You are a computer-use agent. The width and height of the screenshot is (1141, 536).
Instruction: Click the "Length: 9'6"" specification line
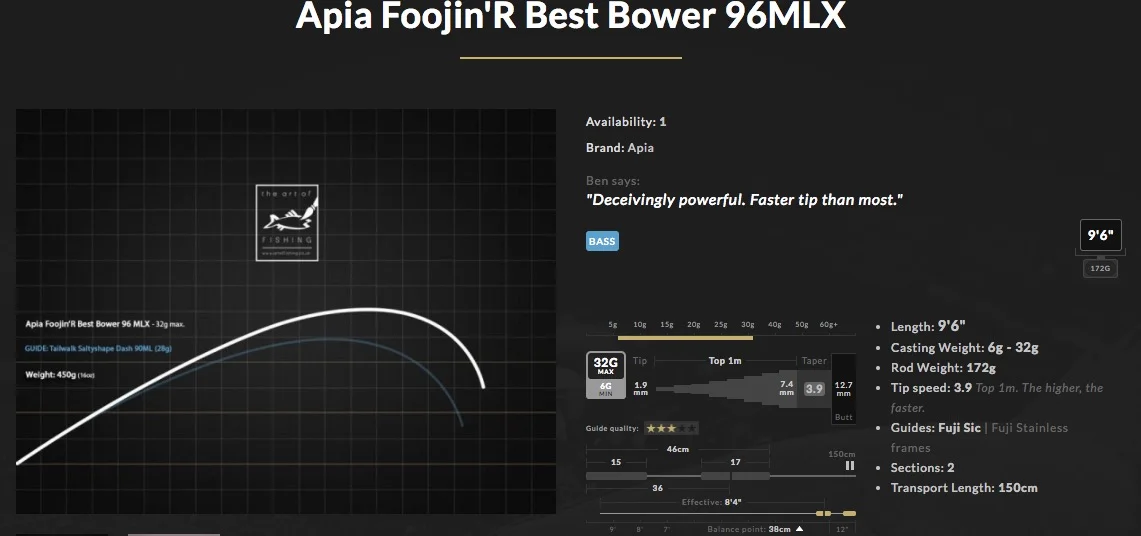tap(928, 327)
